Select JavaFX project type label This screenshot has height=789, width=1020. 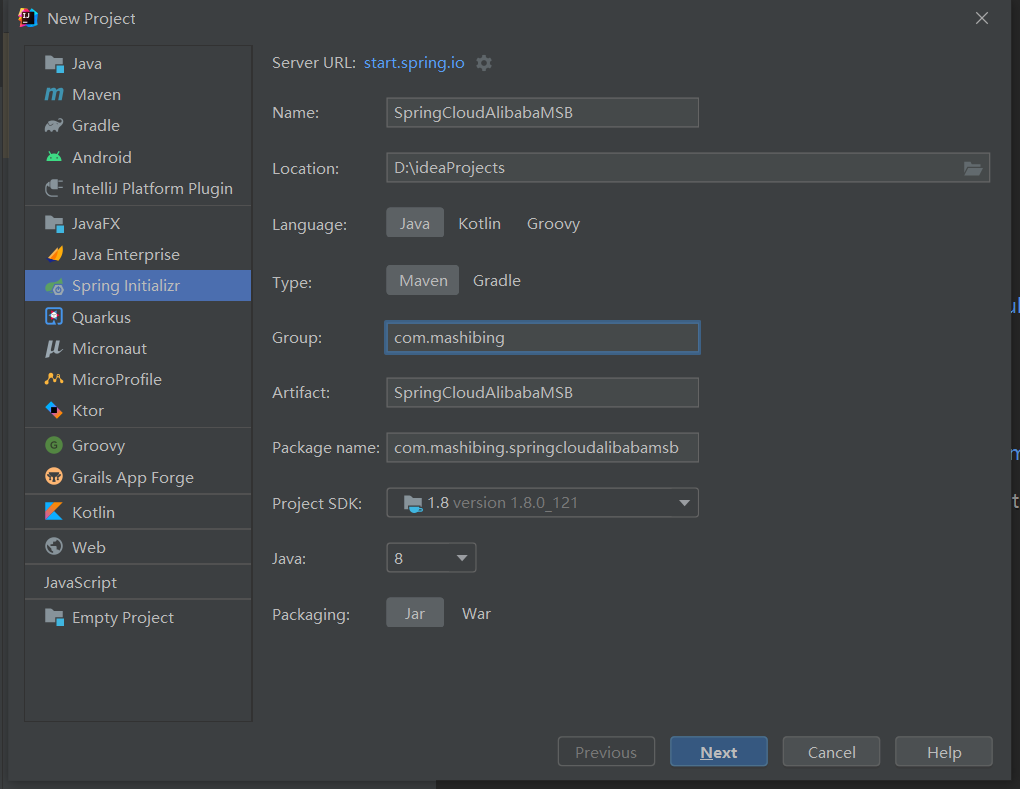pos(96,224)
